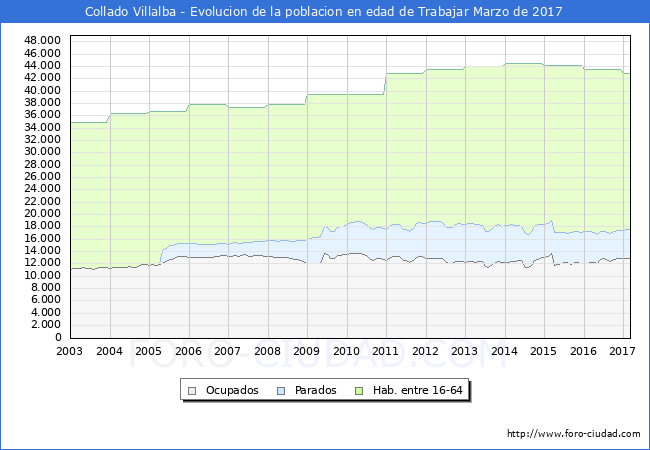The image size is (650, 450).
Task: Click the 10.000 y-axis value
Action: pos(43,275)
